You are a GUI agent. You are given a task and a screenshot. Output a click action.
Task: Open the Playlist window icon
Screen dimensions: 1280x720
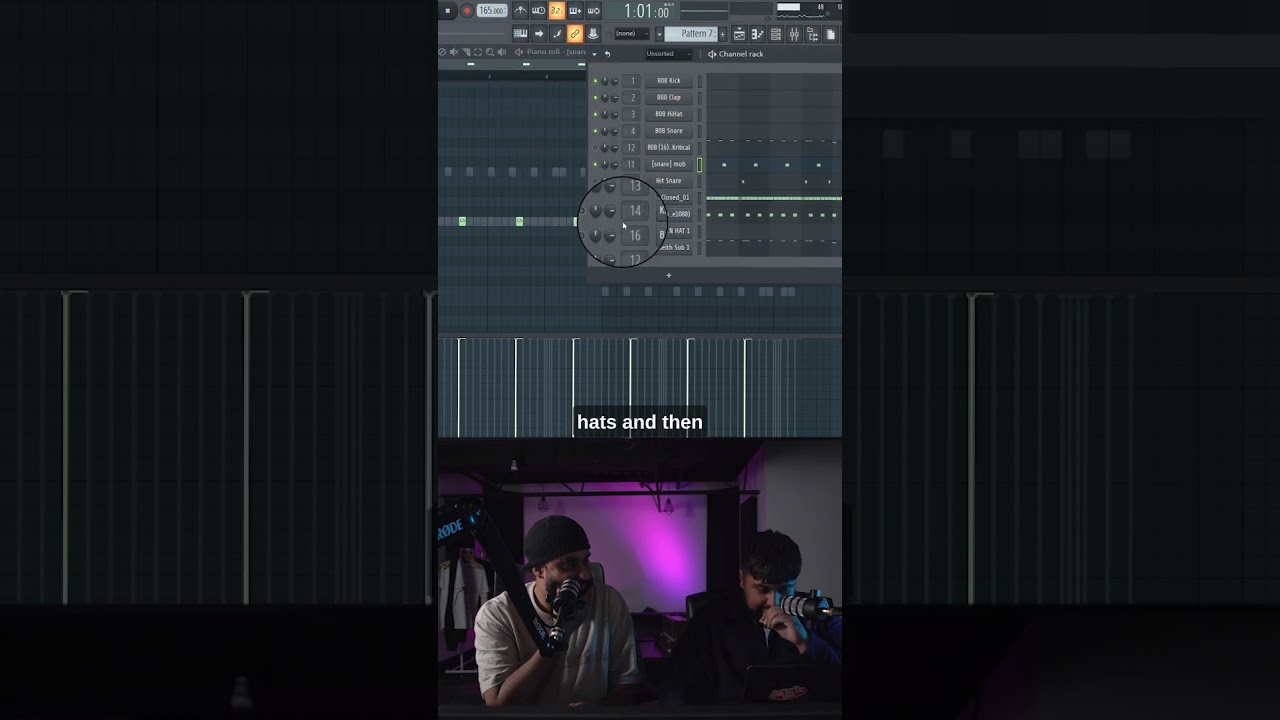point(739,34)
